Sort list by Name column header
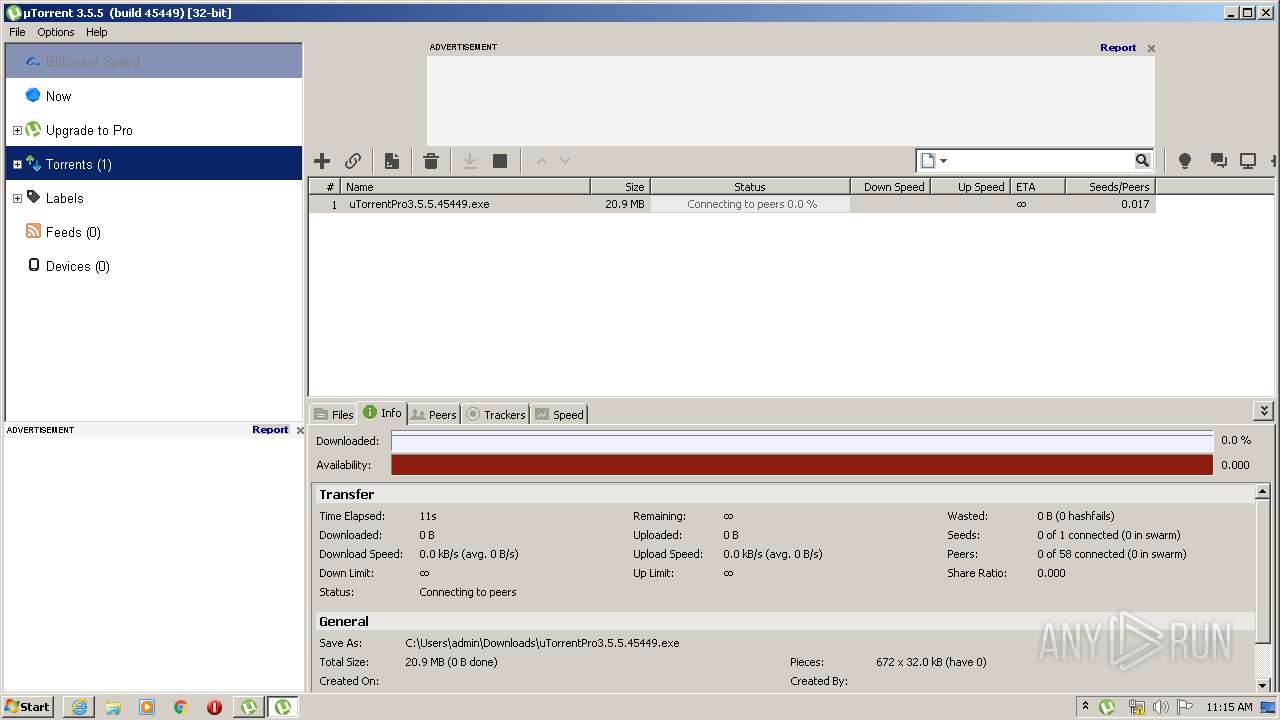 pyautogui.click(x=465, y=187)
